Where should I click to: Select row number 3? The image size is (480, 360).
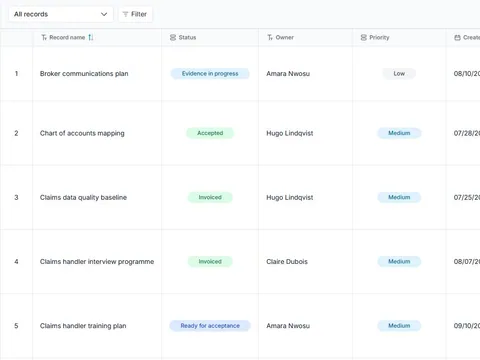coord(16,197)
